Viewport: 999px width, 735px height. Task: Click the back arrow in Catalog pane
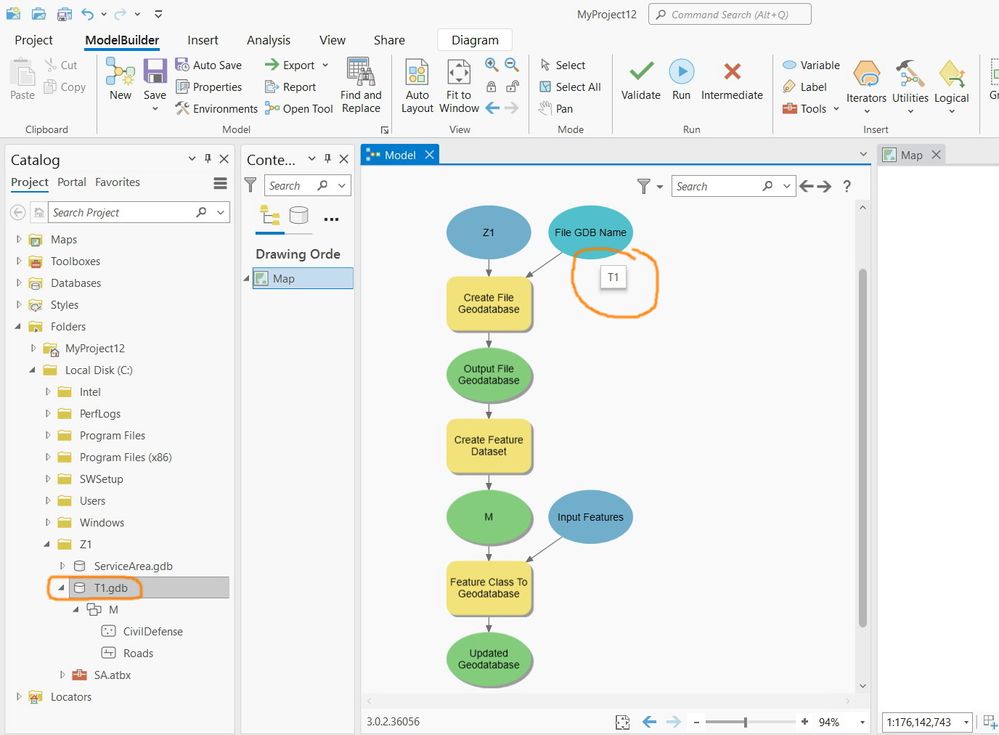[18, 212]
